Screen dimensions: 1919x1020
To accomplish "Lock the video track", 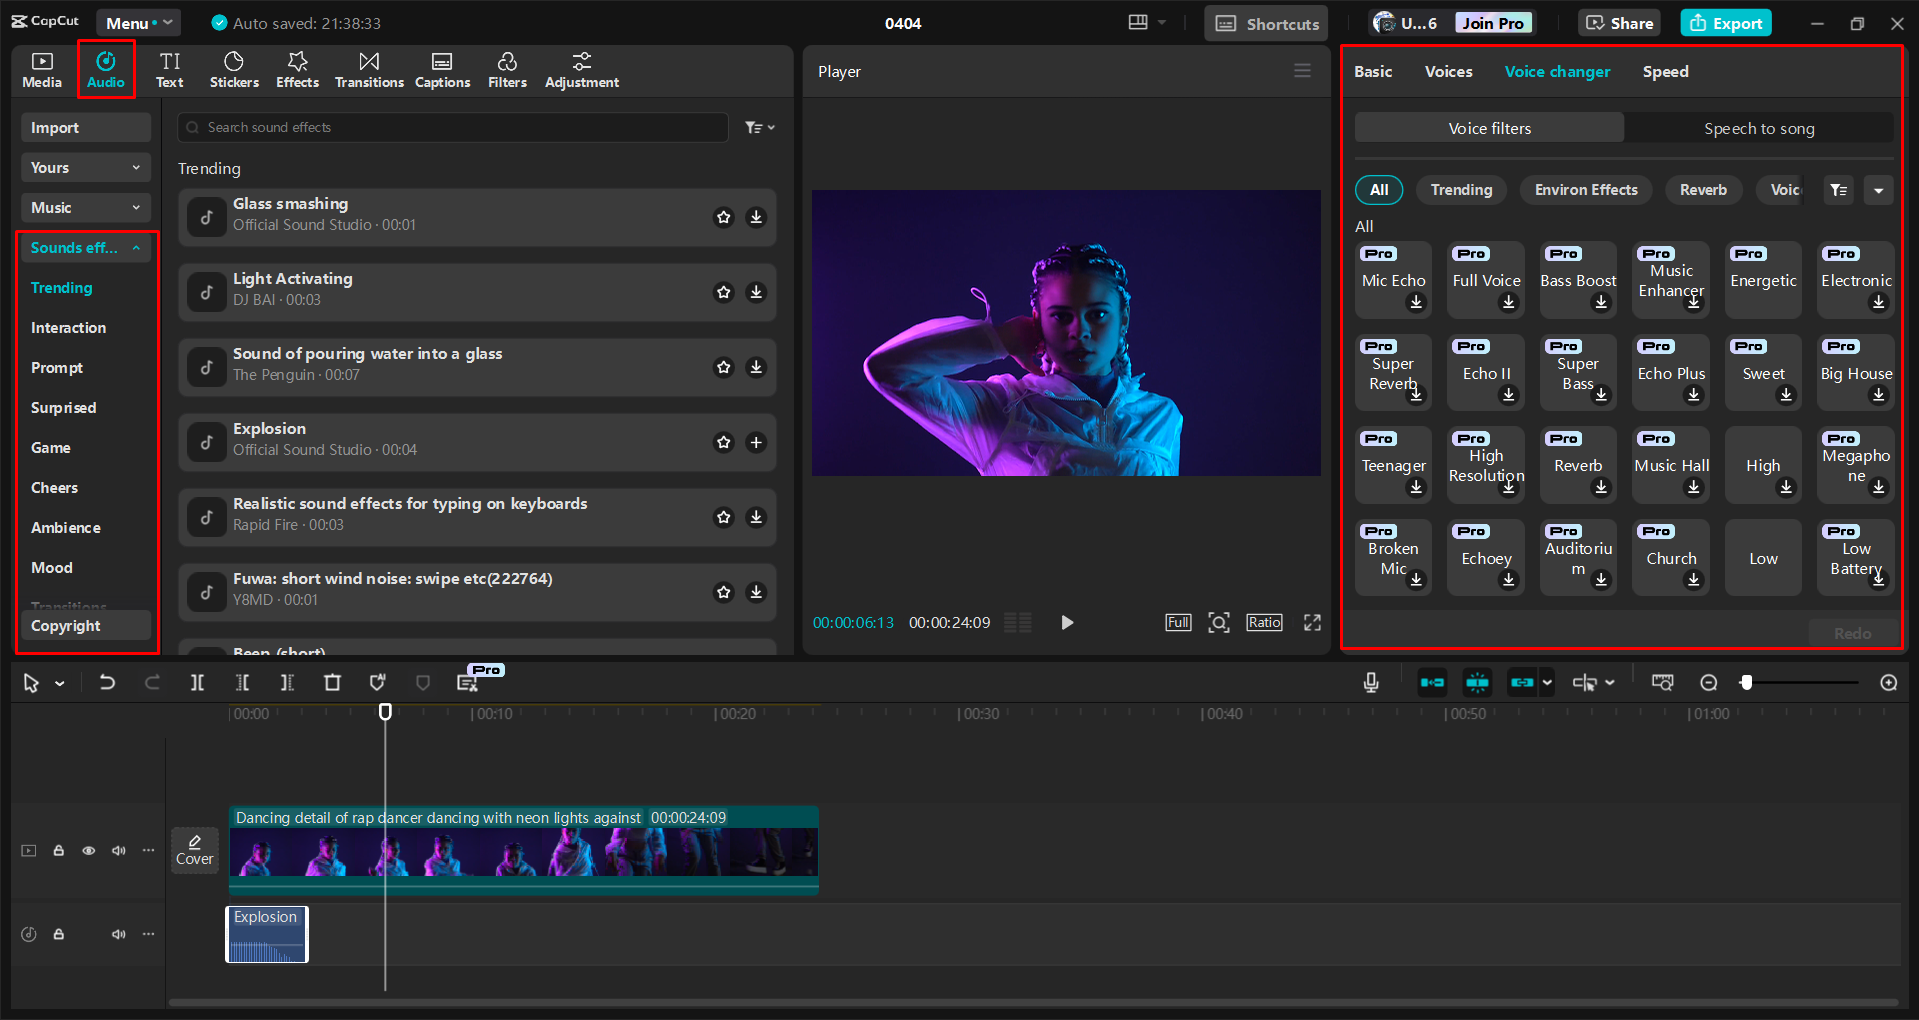I will tap(59, 851).
